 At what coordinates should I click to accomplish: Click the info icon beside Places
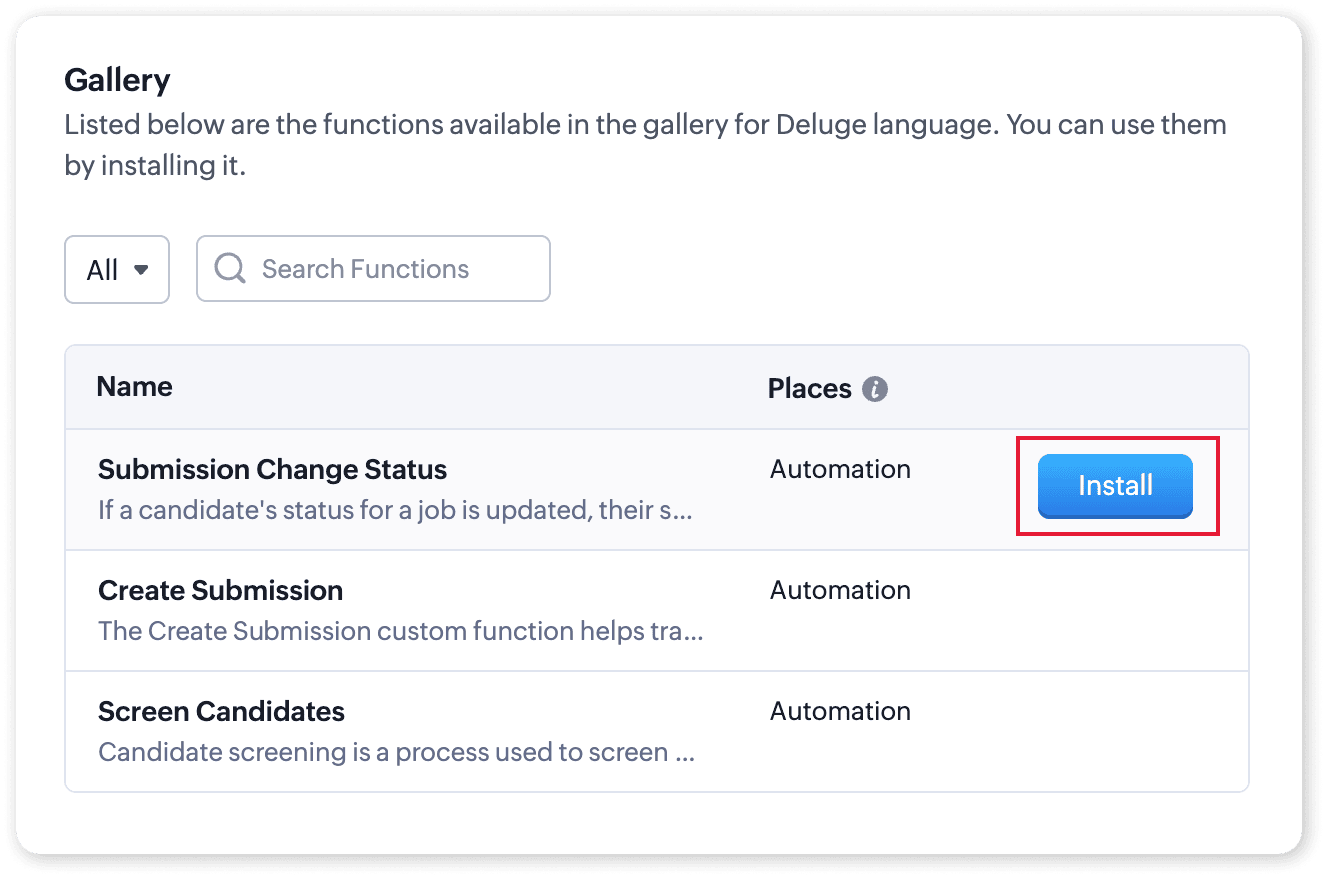[x=875, y=389]
